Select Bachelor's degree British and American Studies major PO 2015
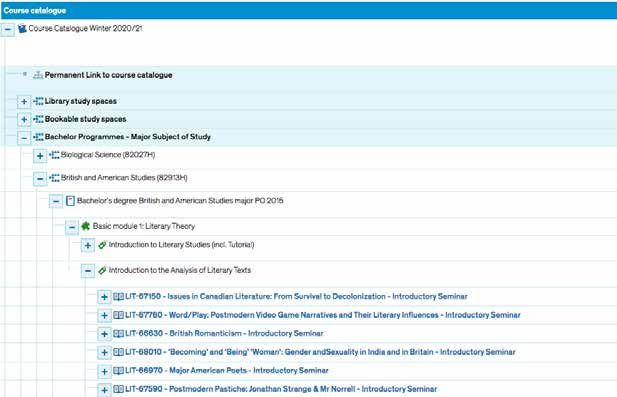This screenshot has height=397, width=617. click(x=180, y=201)
